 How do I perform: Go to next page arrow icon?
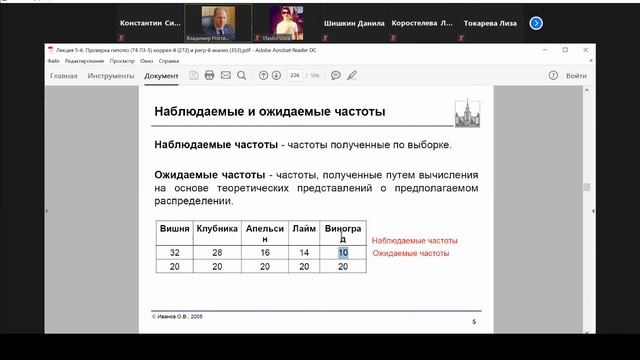pos(276,76)
